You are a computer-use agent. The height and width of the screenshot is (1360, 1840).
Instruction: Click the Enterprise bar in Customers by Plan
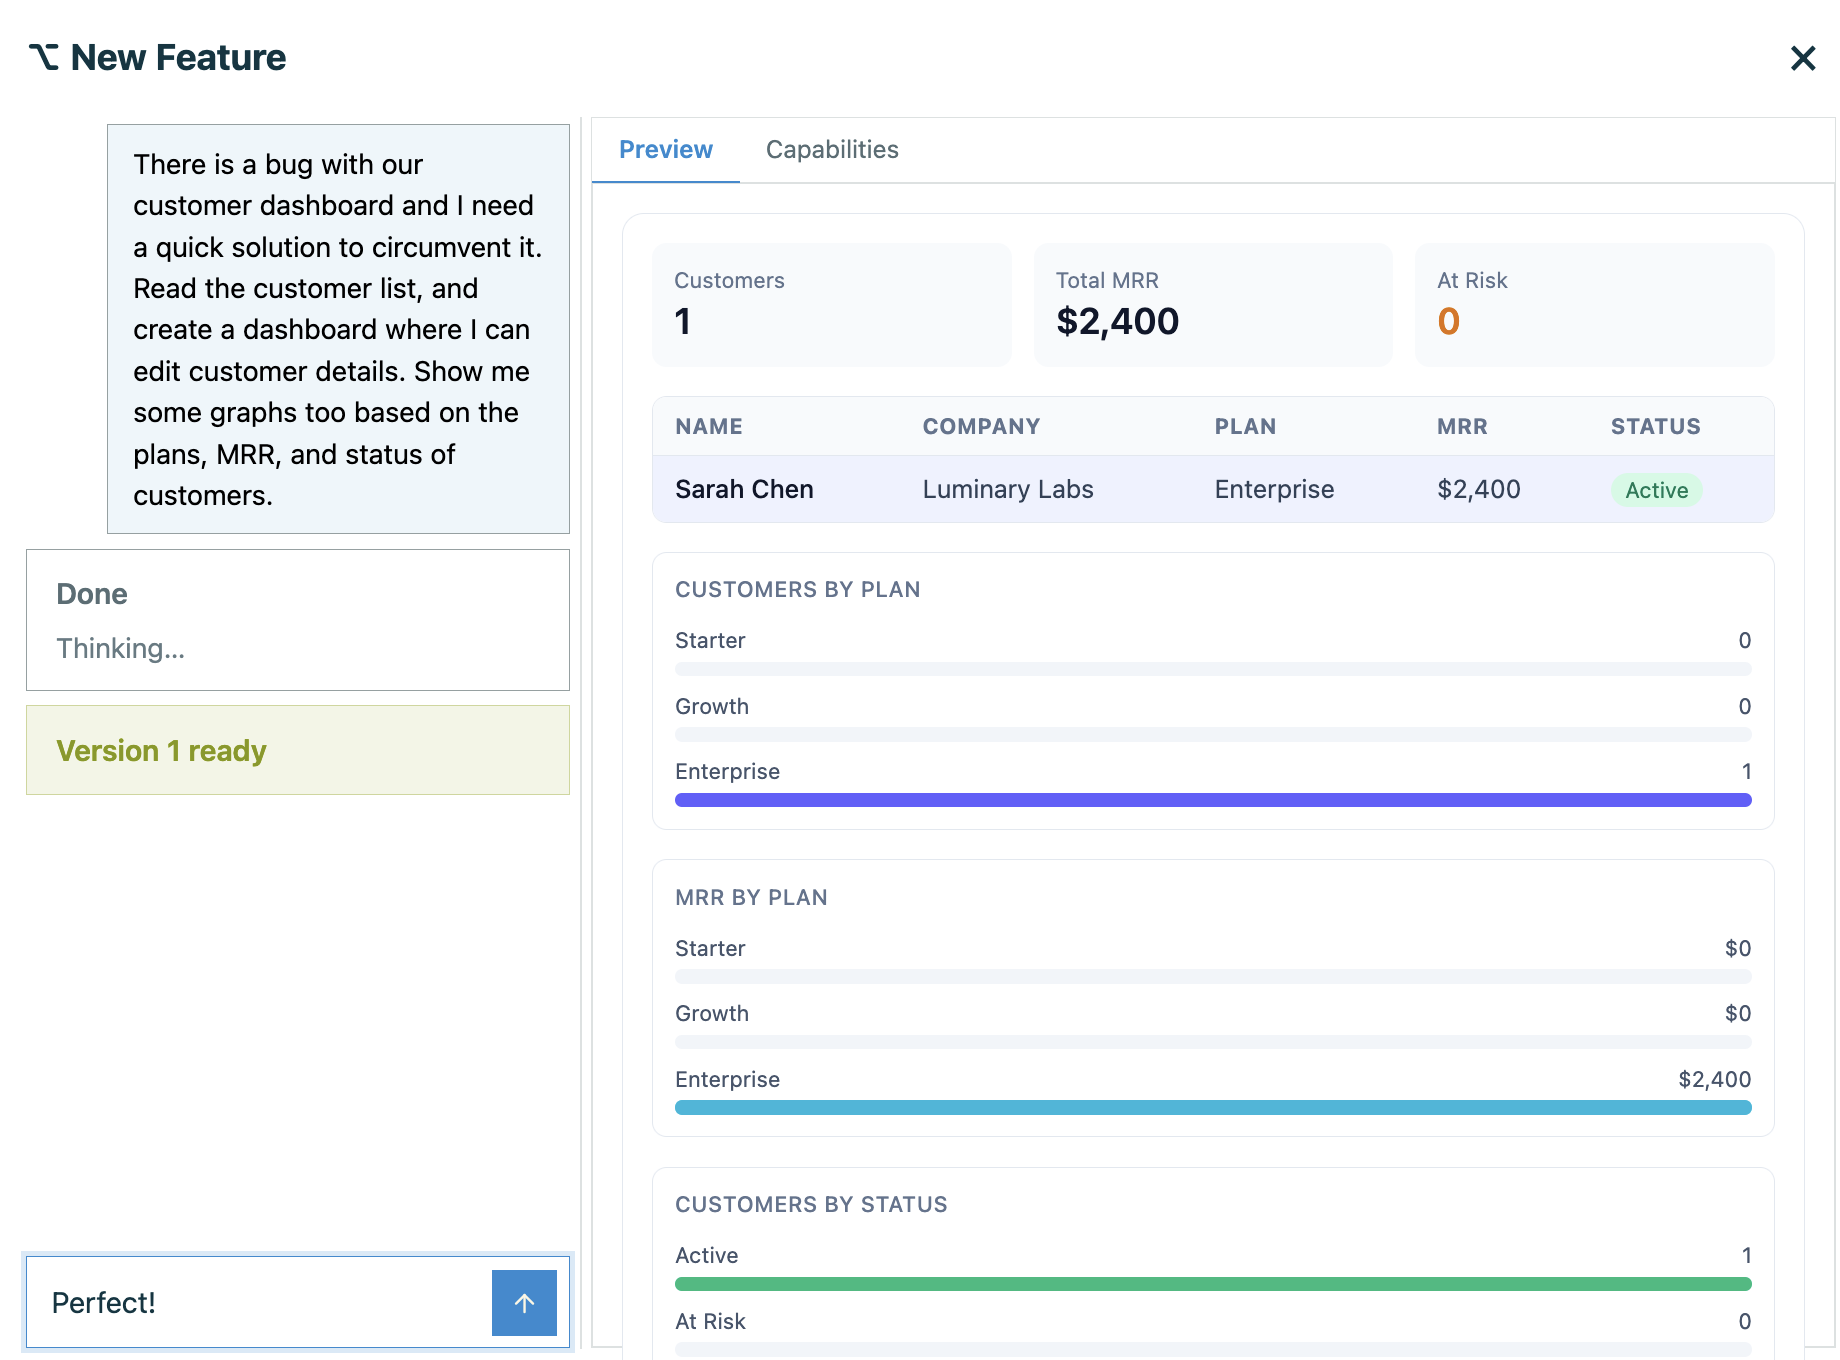click(1213, 800)
